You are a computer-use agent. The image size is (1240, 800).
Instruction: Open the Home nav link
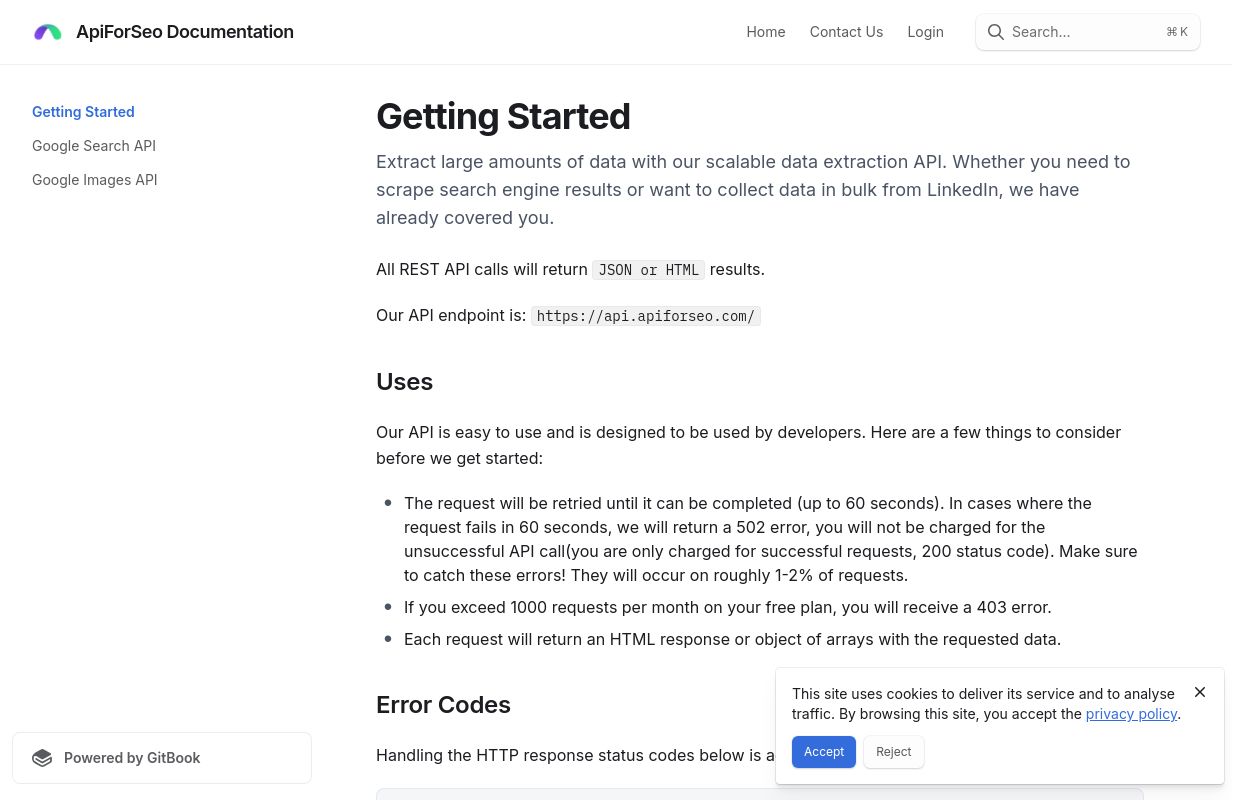click(766, 32)
